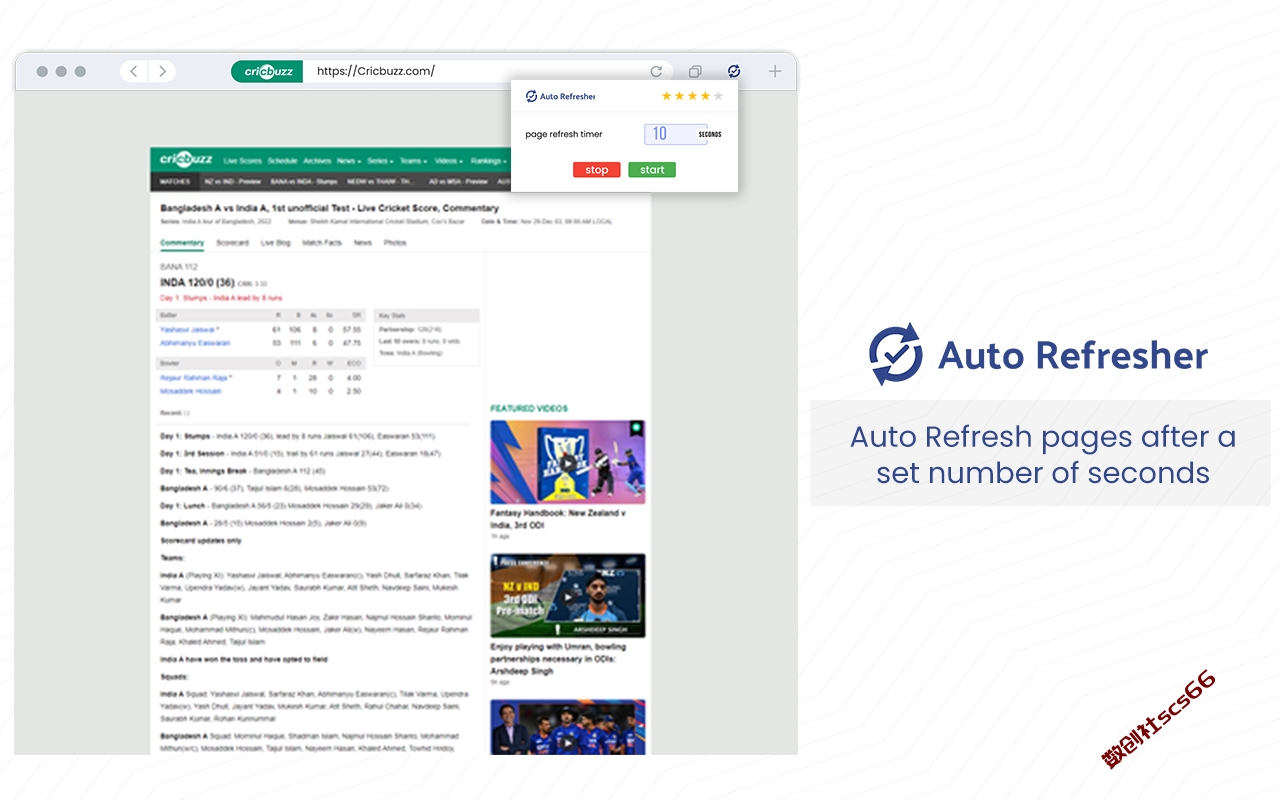
Task: Click the Key Stats panel header
Action: click(x=427, y=315)
